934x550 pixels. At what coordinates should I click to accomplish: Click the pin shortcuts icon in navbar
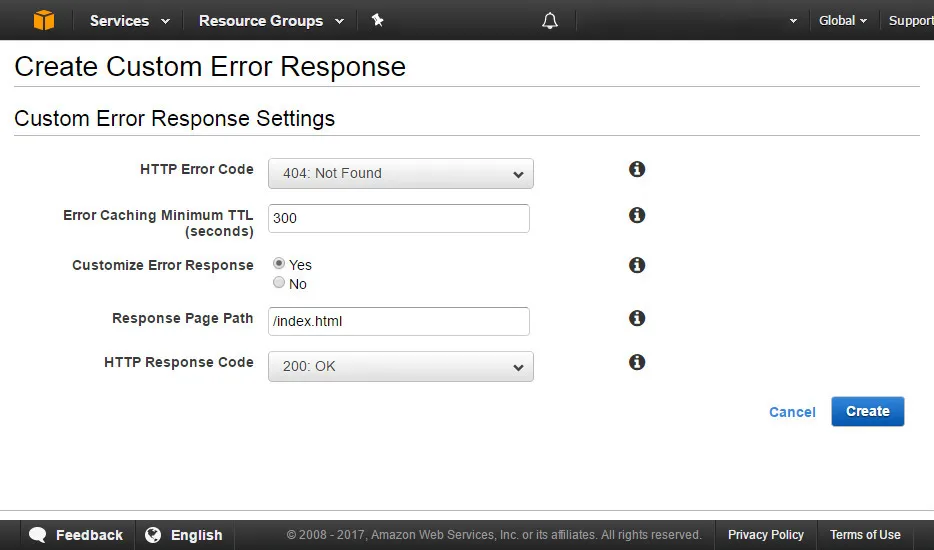coord(377,20)
